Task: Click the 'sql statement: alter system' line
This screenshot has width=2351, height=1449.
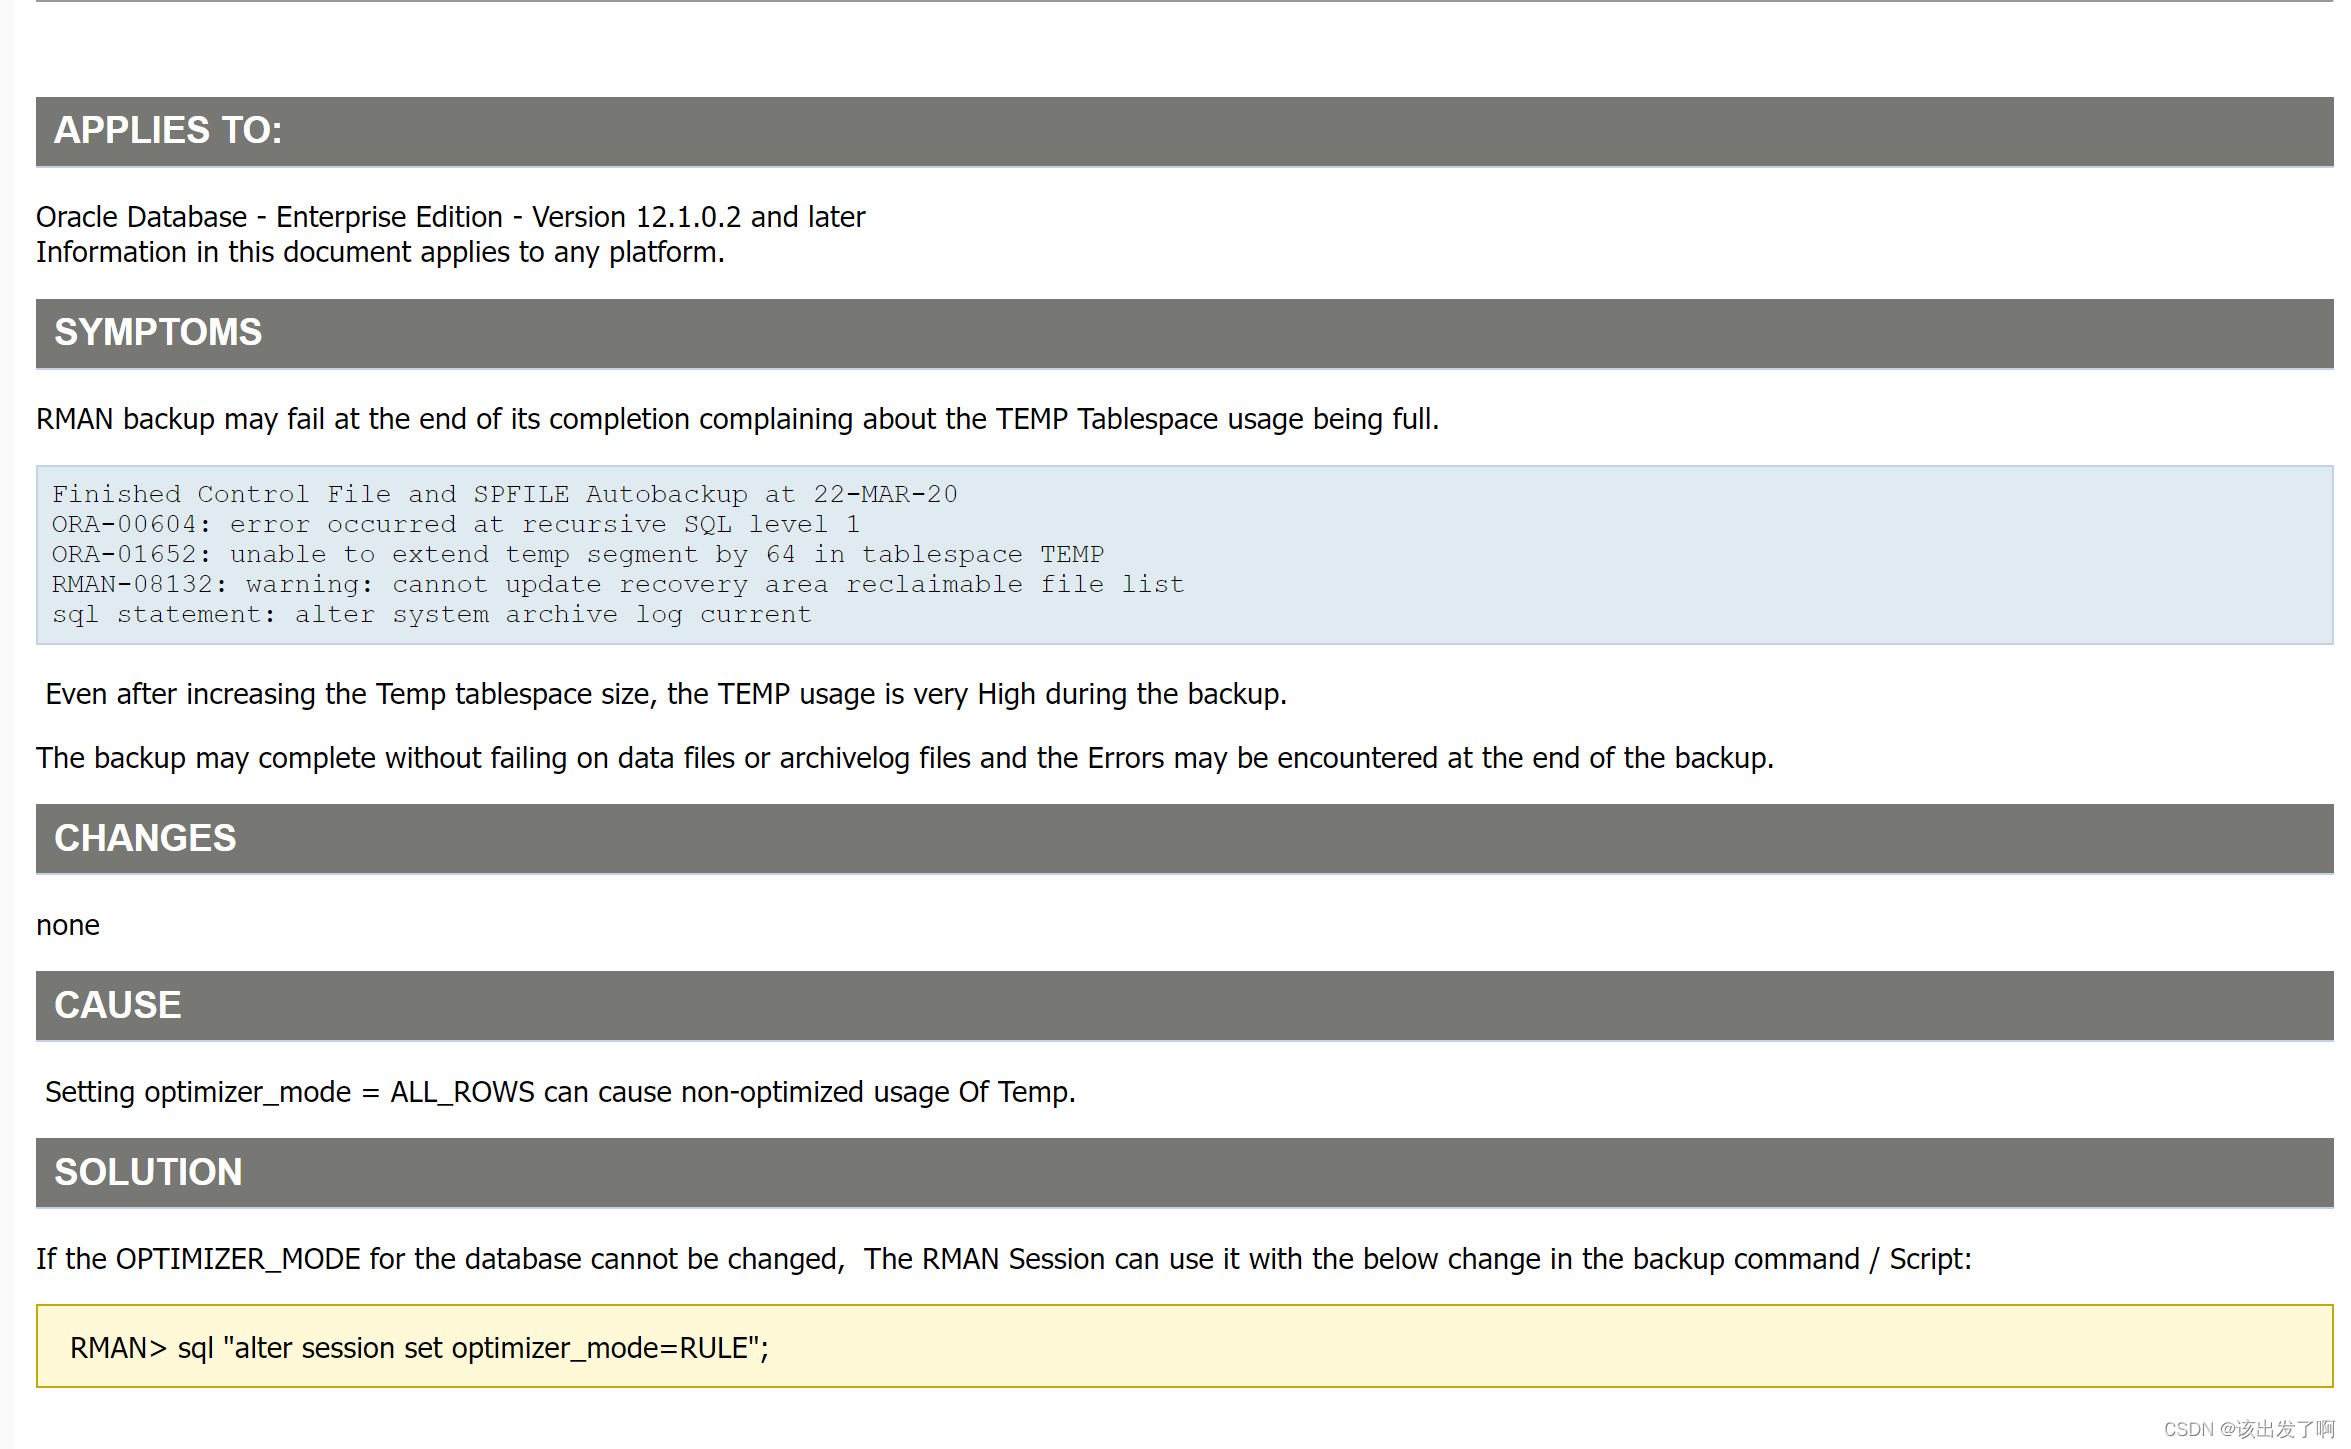Action: 432,614
